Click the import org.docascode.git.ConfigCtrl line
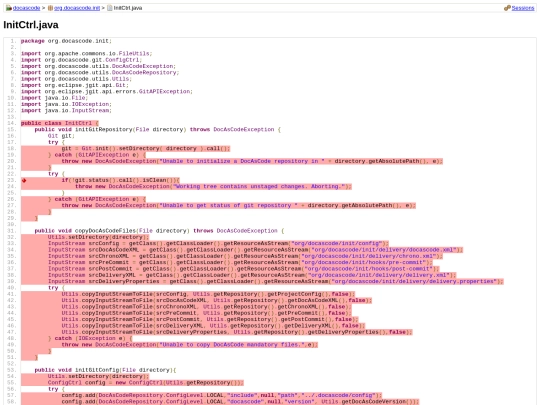Screen dimensions: 540x405 point(81,60)
